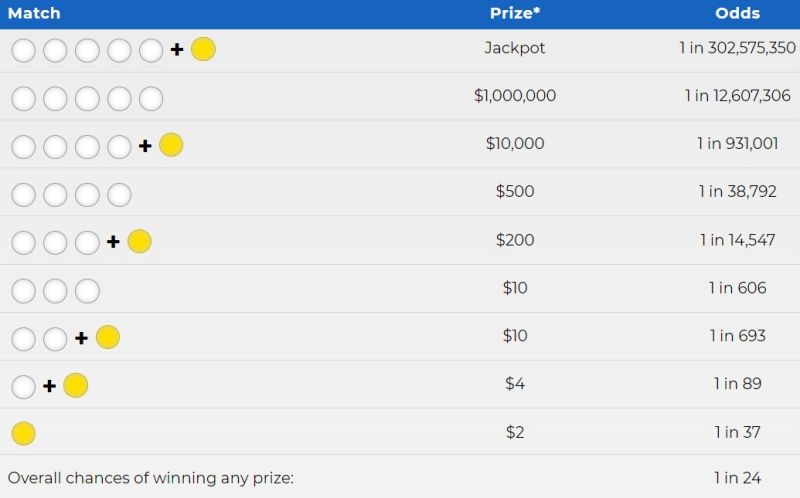Click the yellow ball in the $200 row
The width and height of the screenshot is (800, 498).
[x=139, y=241]
